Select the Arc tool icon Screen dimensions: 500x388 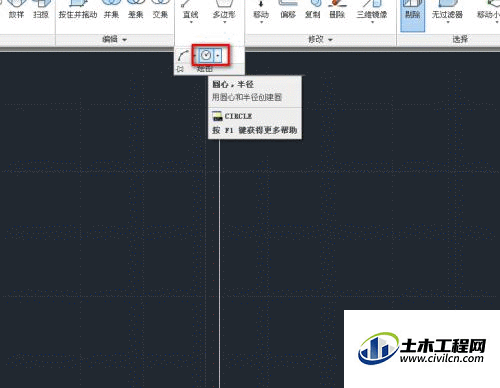pyautogui.click(x=183, y=55)
